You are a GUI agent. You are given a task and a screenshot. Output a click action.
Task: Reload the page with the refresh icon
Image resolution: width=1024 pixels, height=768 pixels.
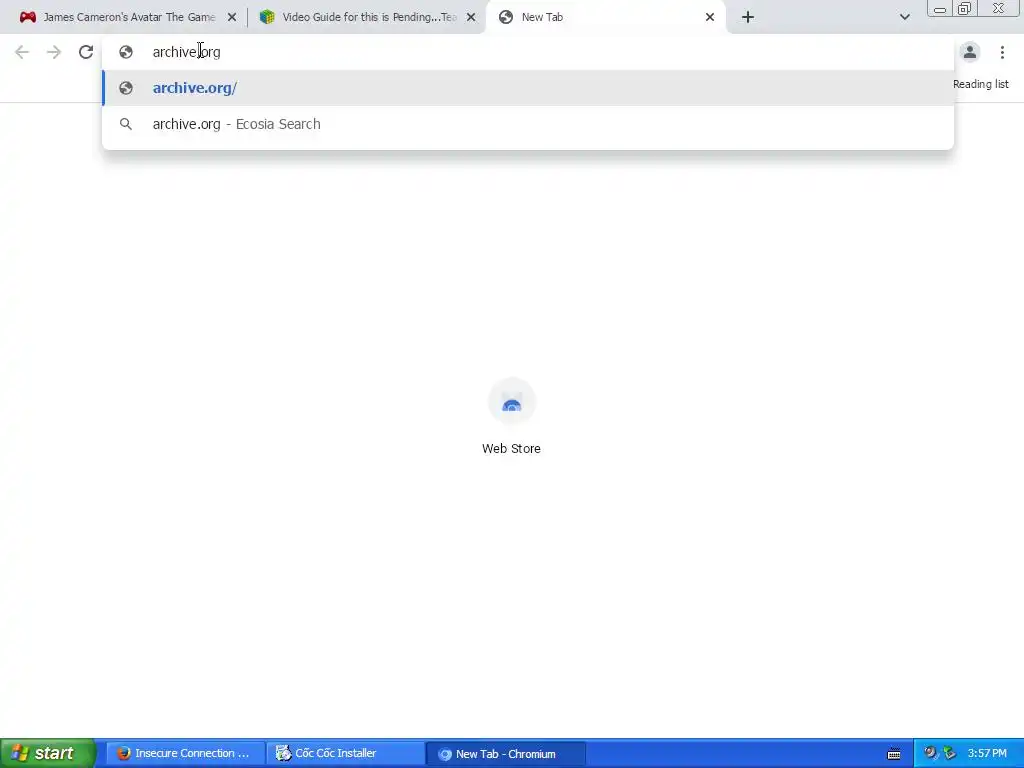[x=86, y=52]
